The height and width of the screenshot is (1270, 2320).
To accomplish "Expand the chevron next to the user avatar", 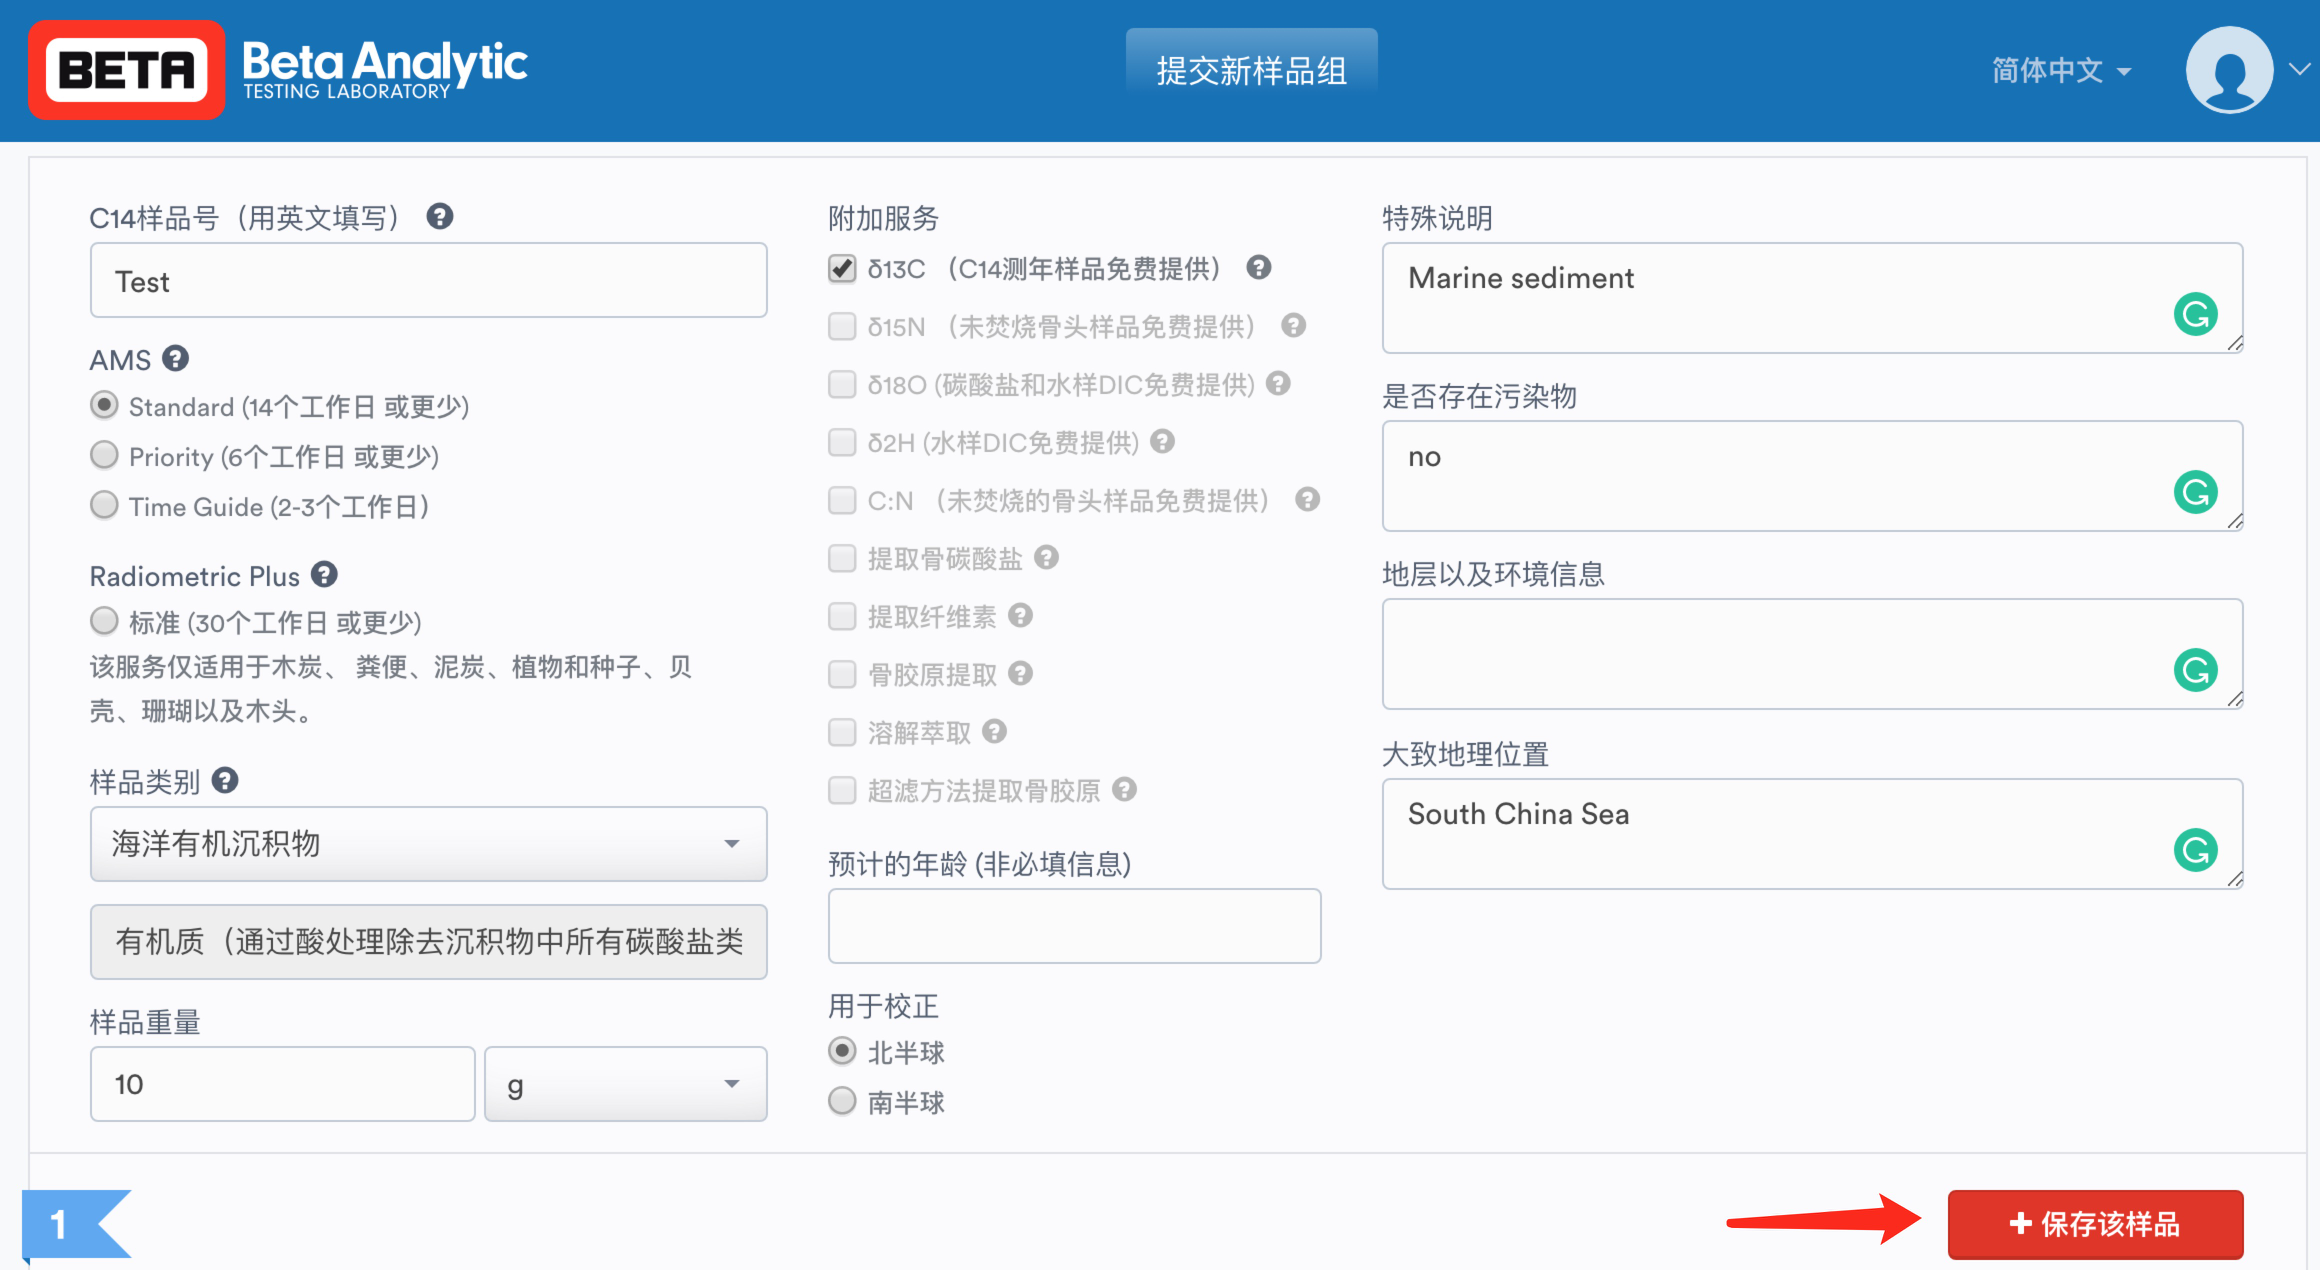I will tap(2299, 69).
